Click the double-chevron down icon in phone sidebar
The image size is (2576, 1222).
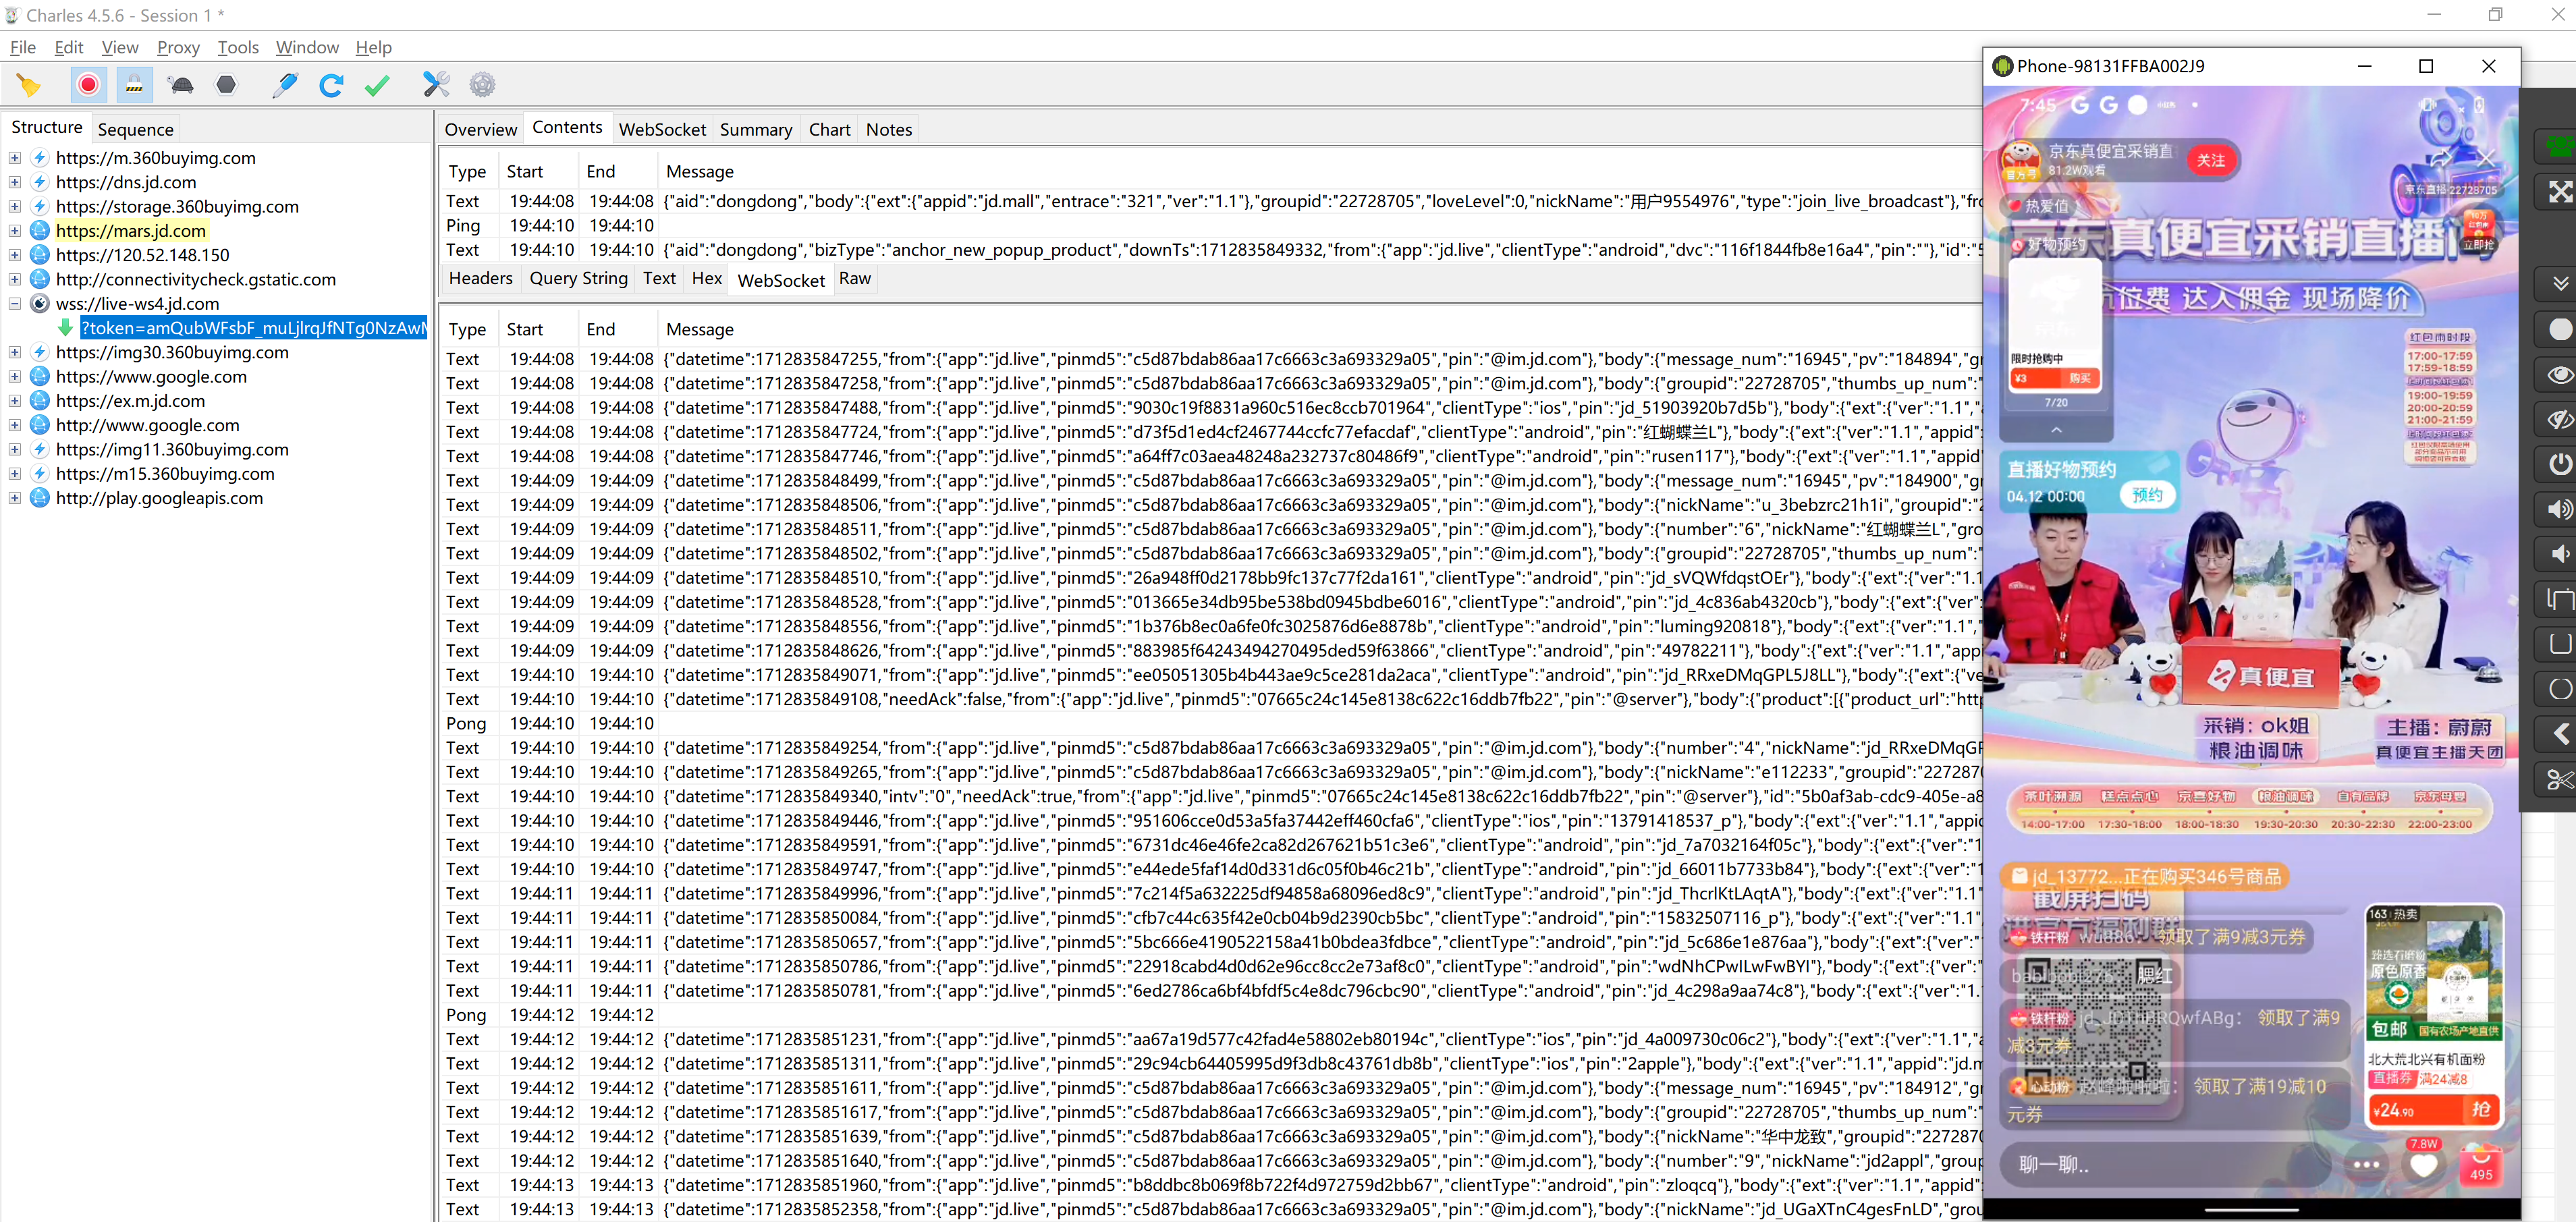coord(2559,284)
